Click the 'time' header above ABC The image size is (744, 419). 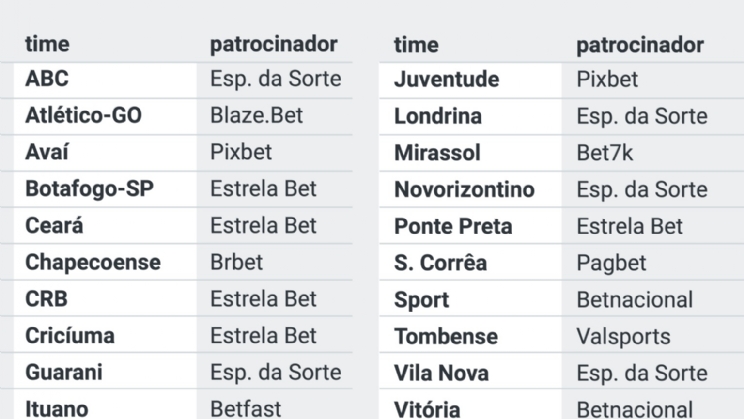click(x=47, y=44)
